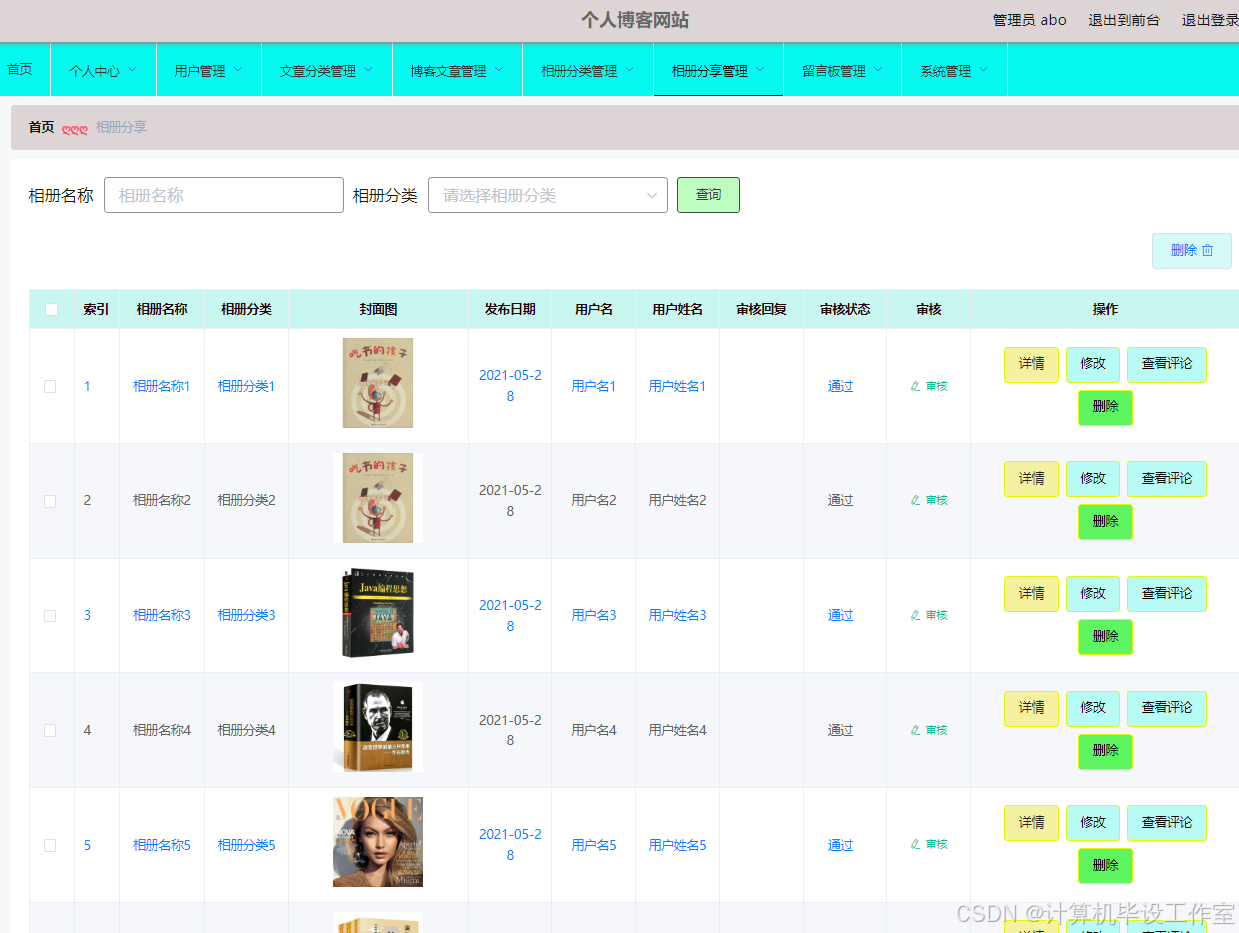This screenshot has height=933, width=1239.
Task: Click cover thumbnail of 相册名称2
Action: (x=378, y=498)
